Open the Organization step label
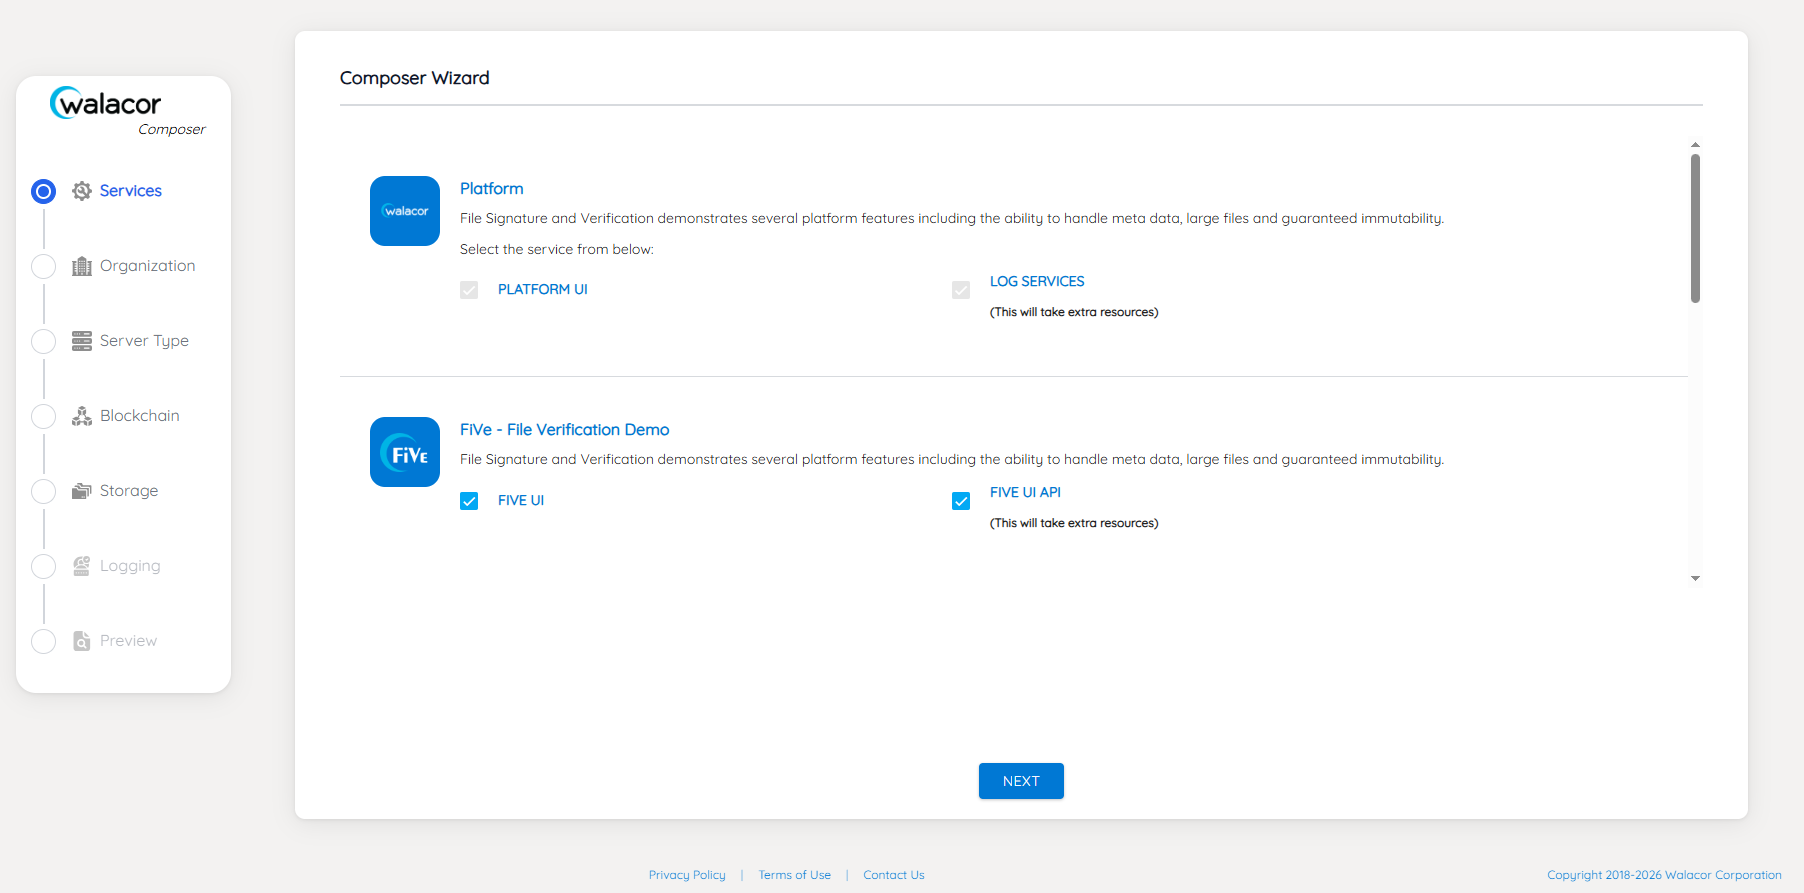The image size is (1804, 893). pyautogui.click(x=148, y=266)
